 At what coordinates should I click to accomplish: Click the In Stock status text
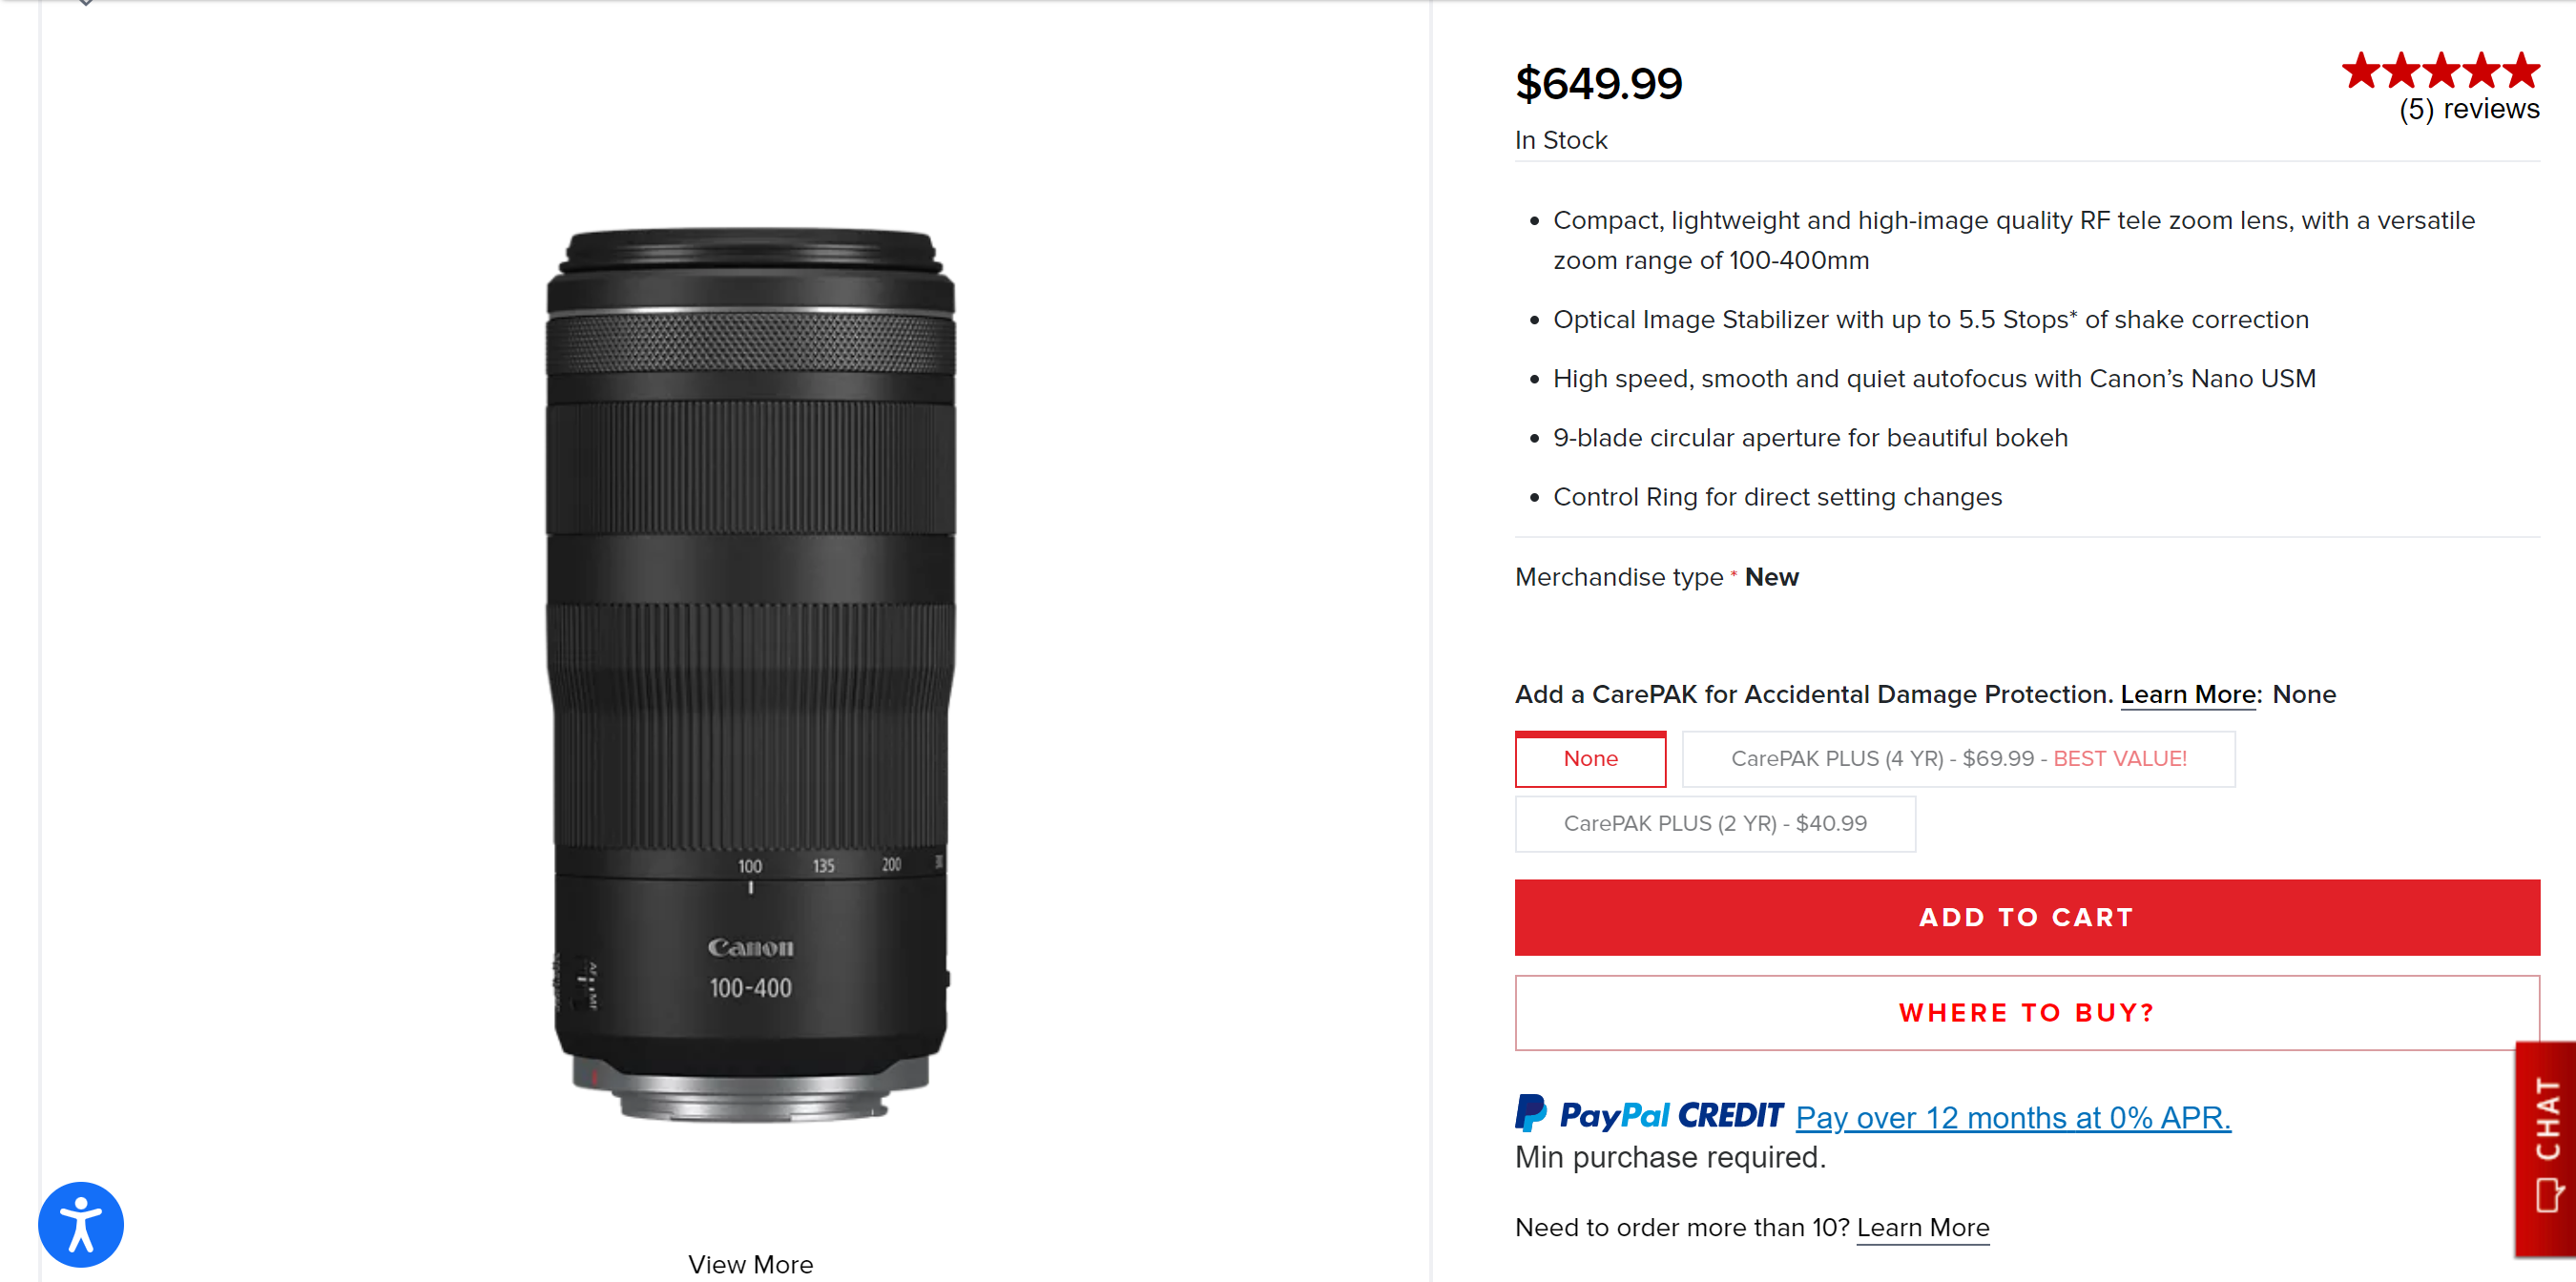[1560, 140]
